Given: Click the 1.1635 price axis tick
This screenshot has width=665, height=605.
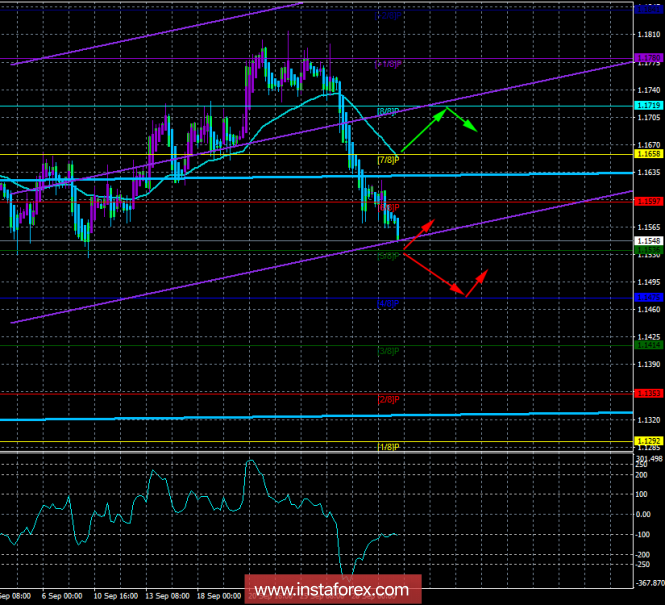Looking at the screenshot, I should click(649, 173).
